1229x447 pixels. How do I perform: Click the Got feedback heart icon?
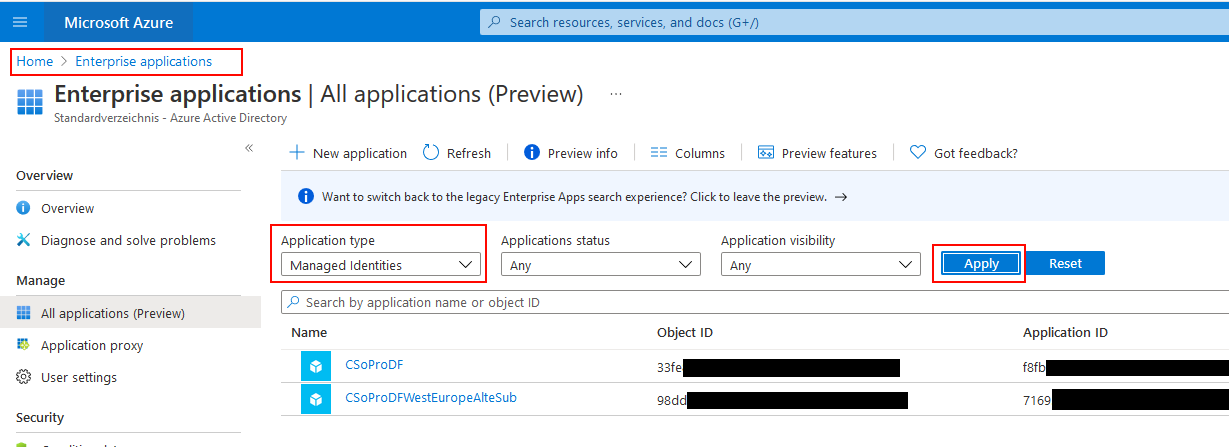tap(918, 153)
